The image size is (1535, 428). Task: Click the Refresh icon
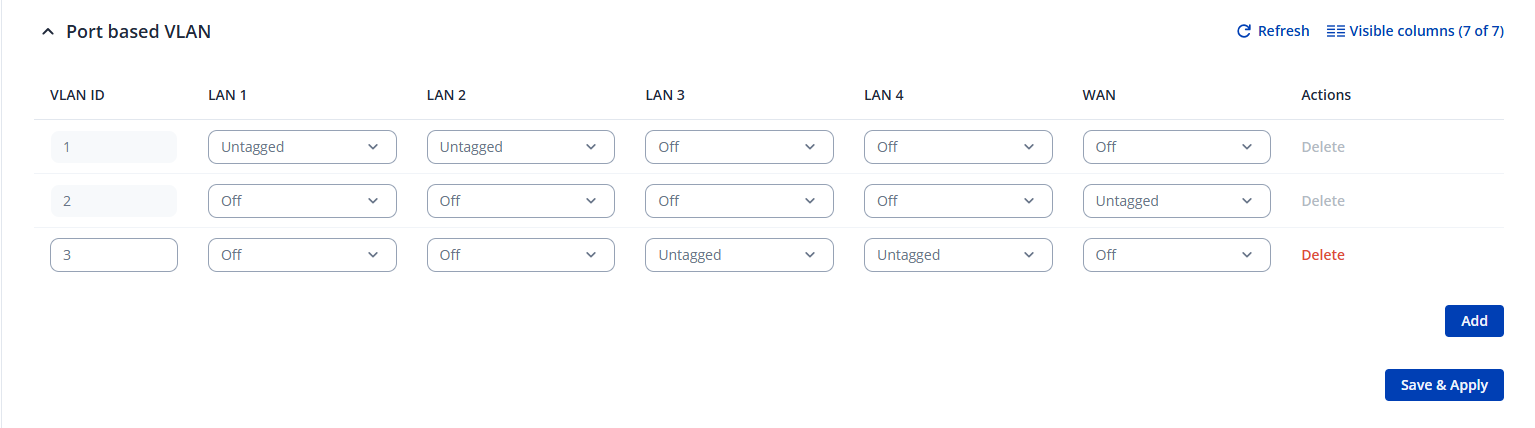click(1244, 31)
